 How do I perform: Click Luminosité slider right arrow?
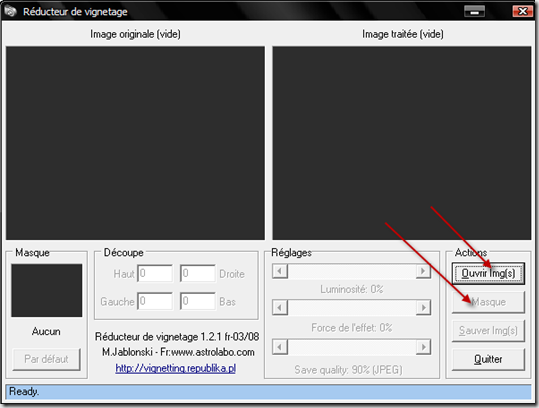tap(423, 271)
